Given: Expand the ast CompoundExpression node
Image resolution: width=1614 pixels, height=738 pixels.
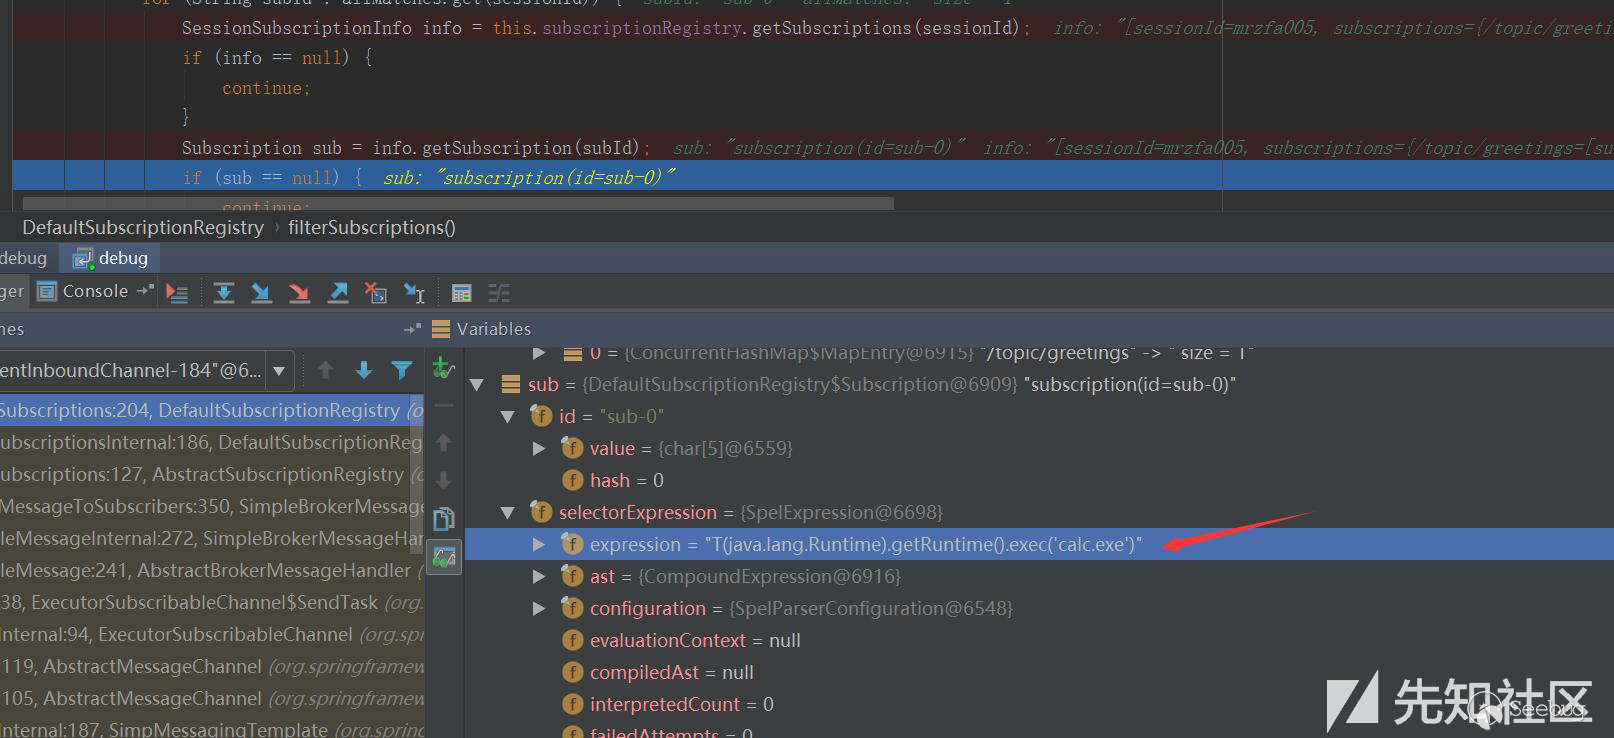Looking at the screenshot, I should pos(539,577).
